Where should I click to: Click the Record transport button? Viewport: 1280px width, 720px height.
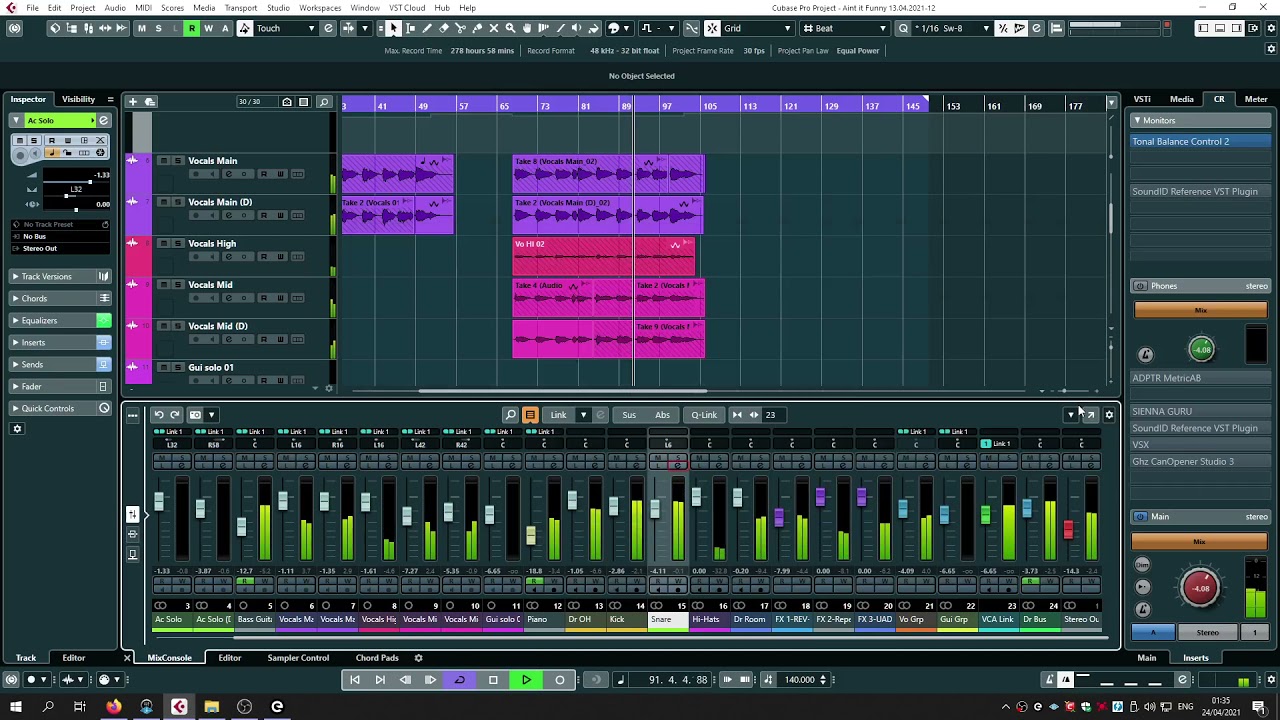[x=559, y=680]
